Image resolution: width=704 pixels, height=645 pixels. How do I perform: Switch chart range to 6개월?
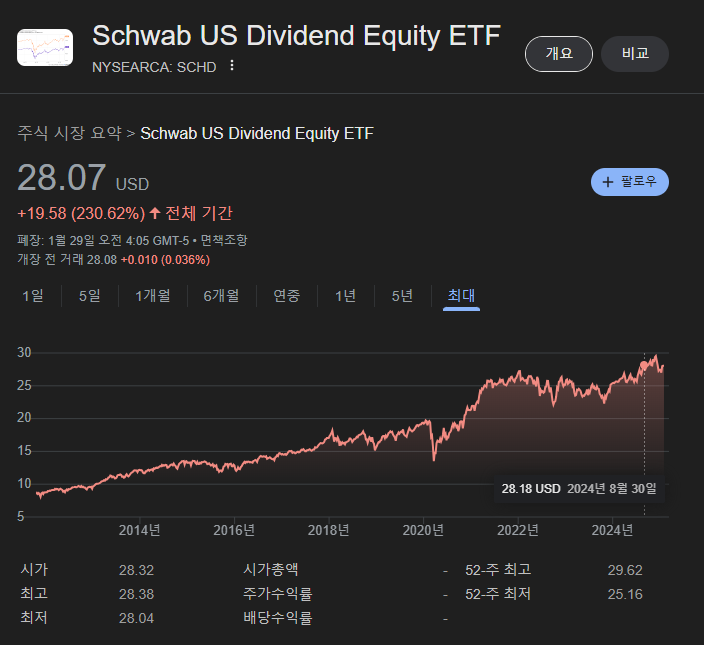pos(221,296)
